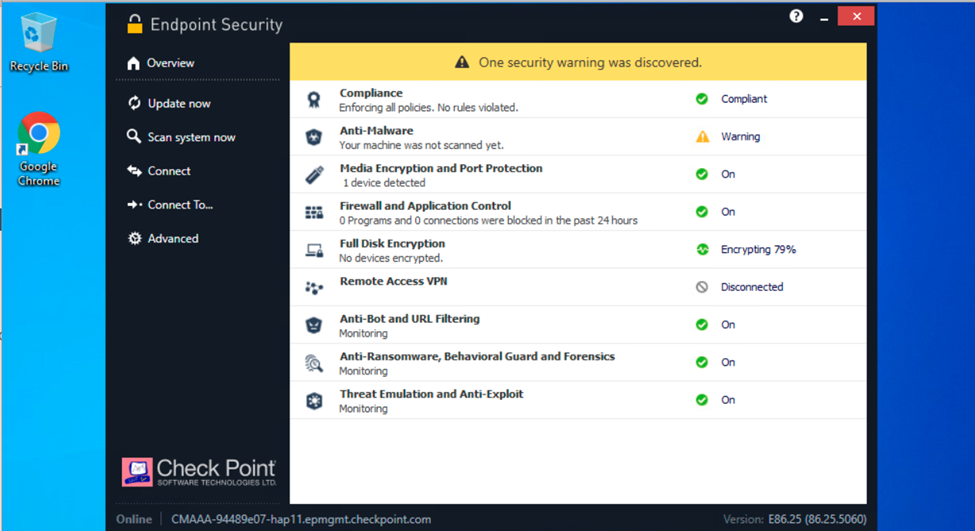975x531 pixels.
Task: Click the green check for Anti-Bot status
Action: [x=702, y=325]
